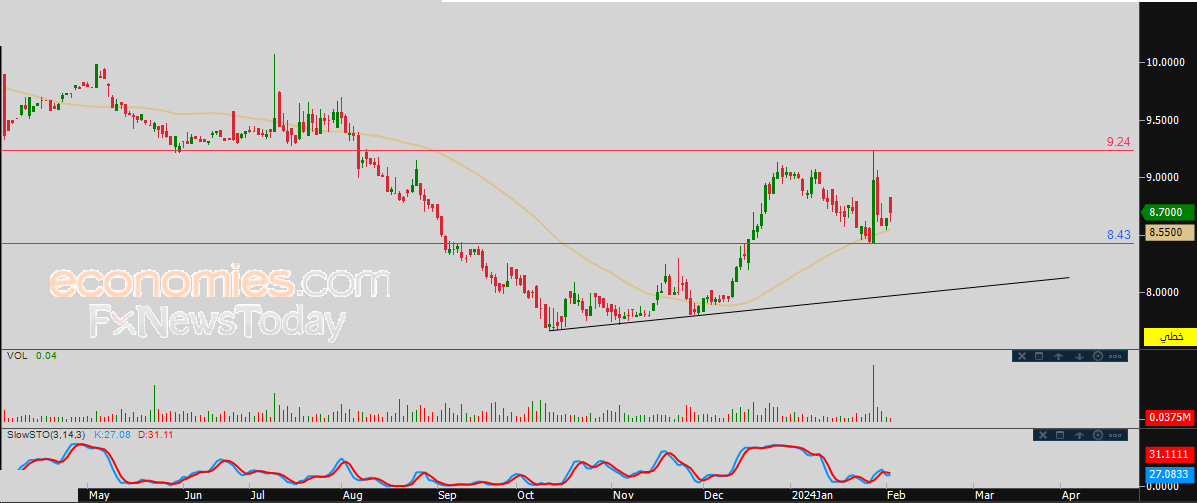The image size is (1197, 503).
Task: Open VOL indicator settings gear
Action: 1098,356
